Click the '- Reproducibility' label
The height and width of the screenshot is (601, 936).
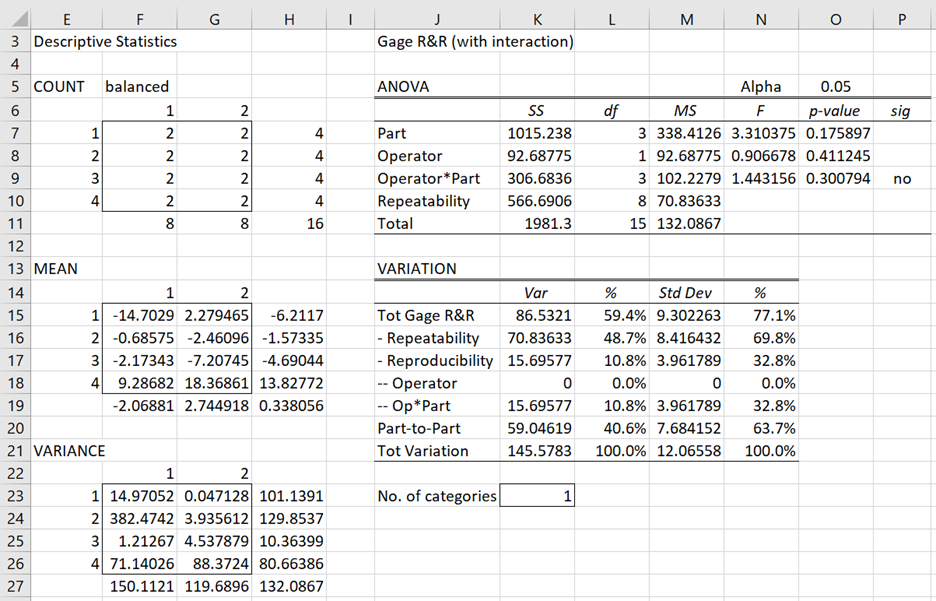(435, 360)
